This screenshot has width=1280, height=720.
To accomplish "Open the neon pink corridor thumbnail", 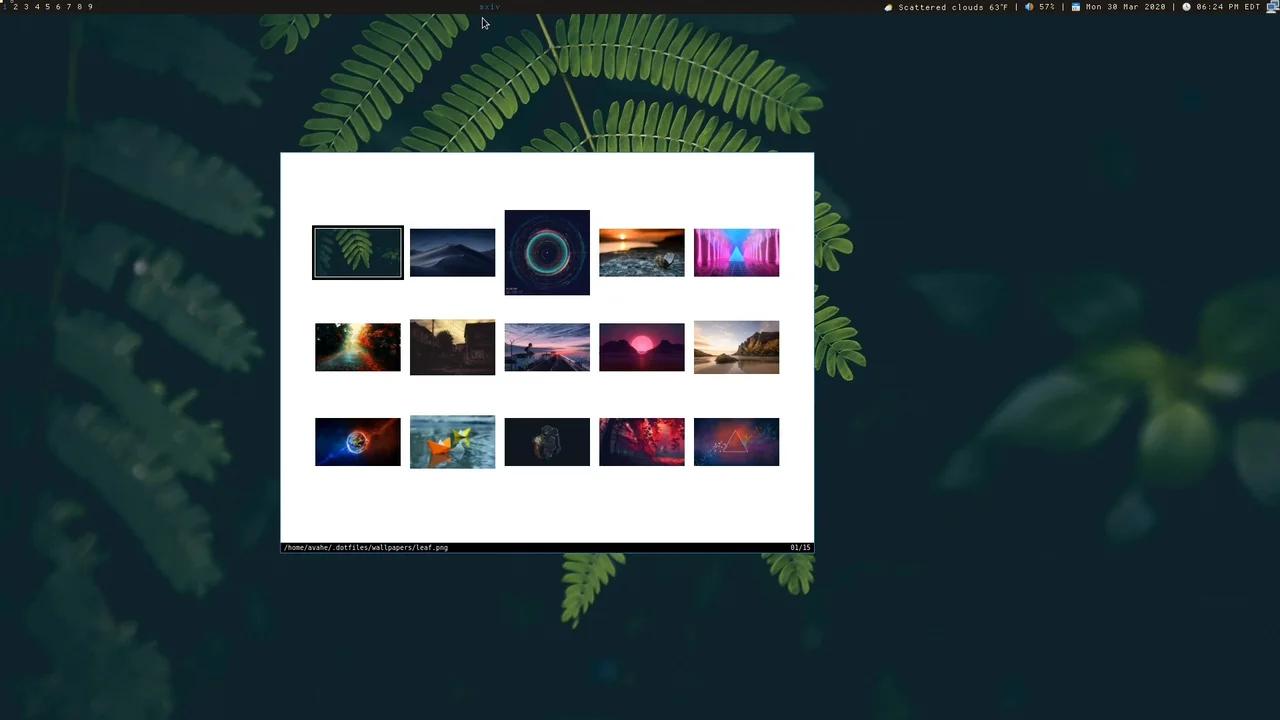I will click(736, 251).
